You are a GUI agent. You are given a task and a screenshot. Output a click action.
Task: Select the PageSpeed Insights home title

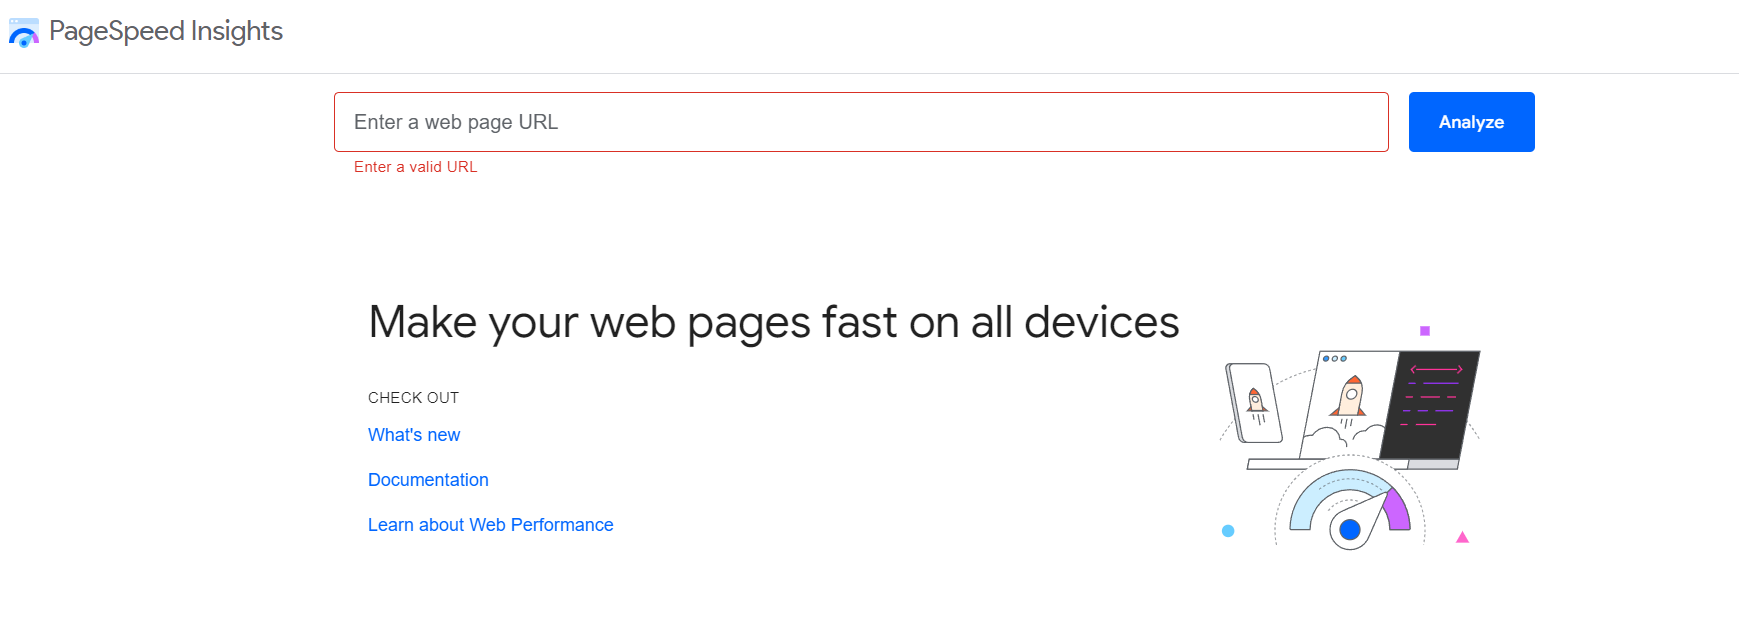pos(168,31)
